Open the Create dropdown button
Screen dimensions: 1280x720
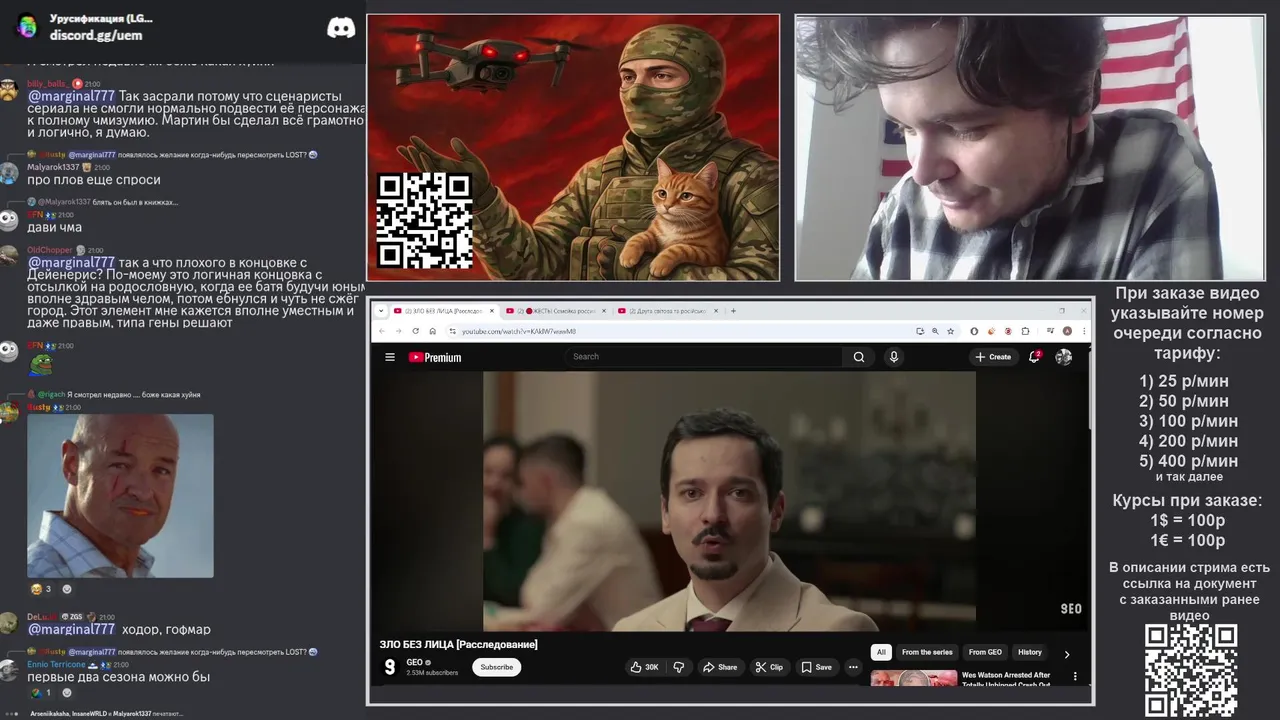(994, 357)
